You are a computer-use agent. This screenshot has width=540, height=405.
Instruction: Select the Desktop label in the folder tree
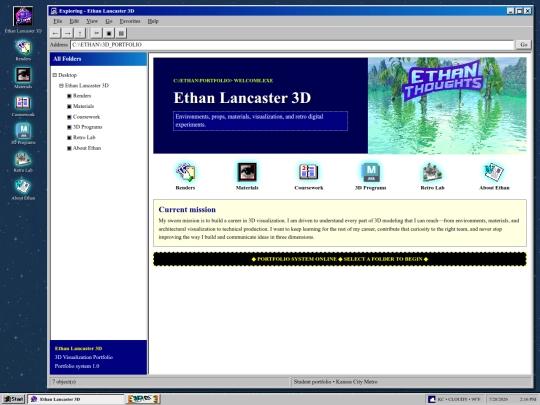pyautogui.click(x=68, y=75)
